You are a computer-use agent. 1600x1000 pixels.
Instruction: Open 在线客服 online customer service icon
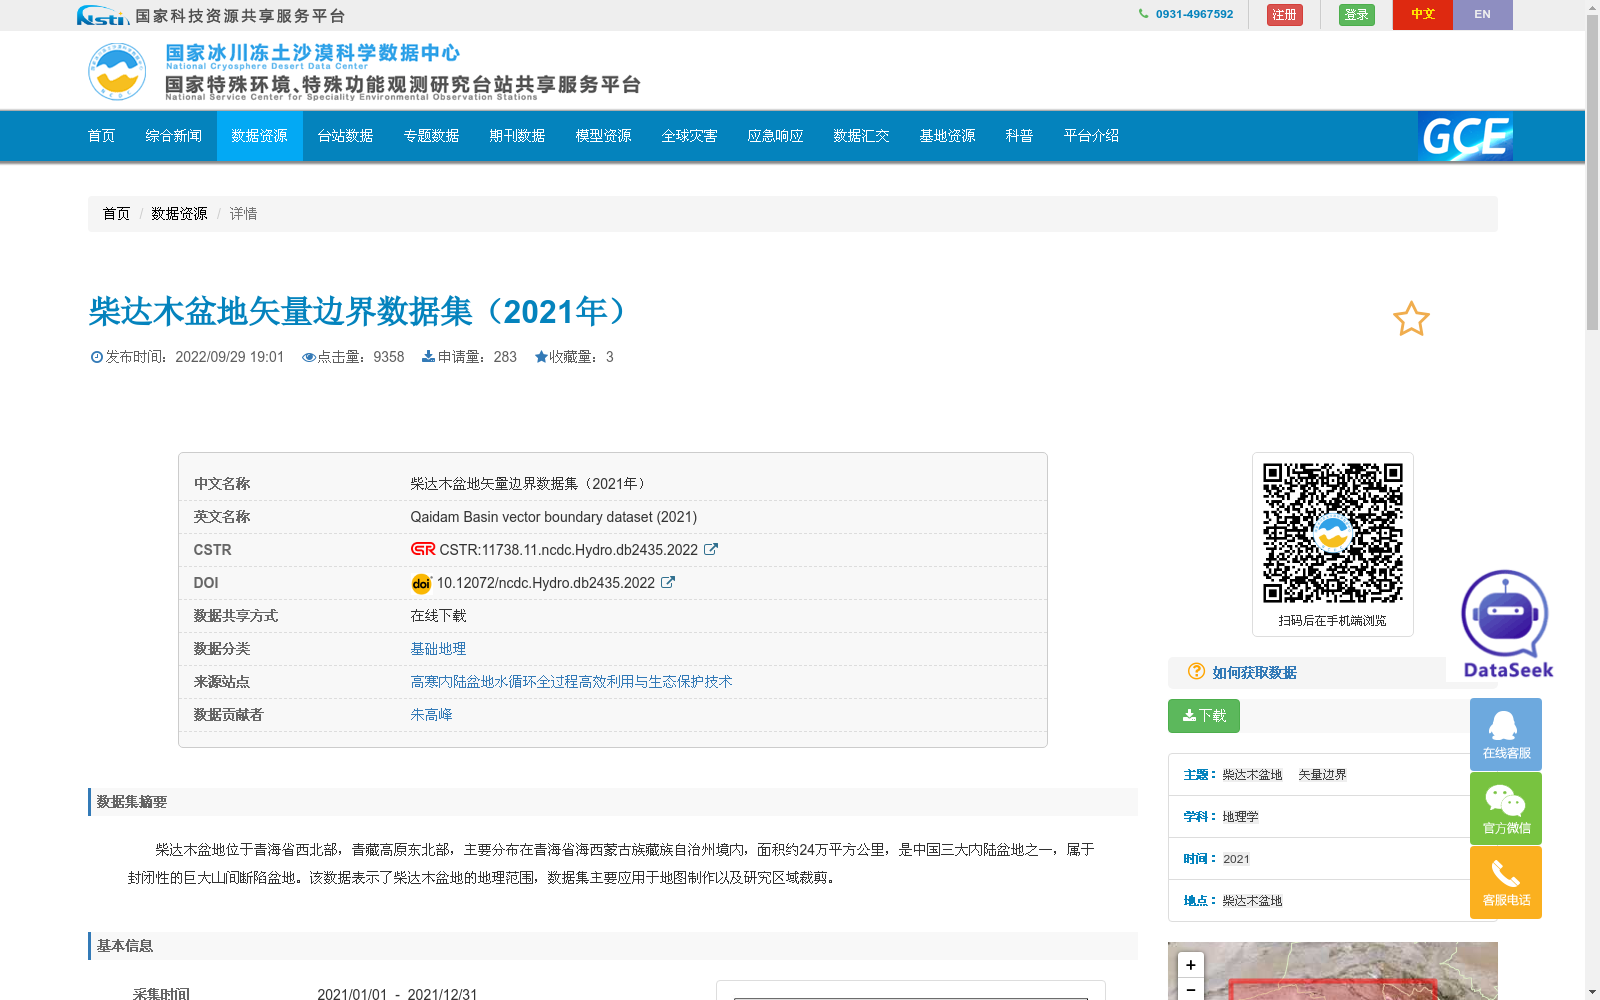(1505, 733)
